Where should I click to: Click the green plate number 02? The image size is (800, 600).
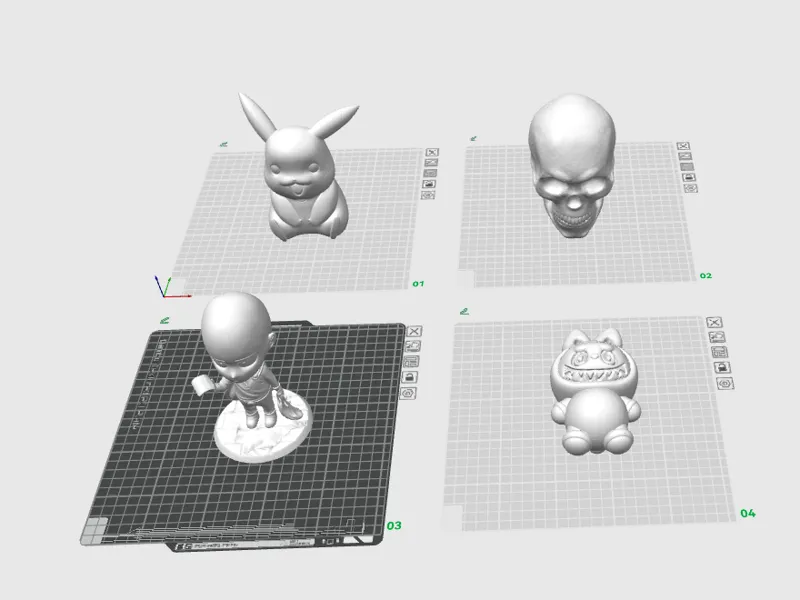pos(706,276)
